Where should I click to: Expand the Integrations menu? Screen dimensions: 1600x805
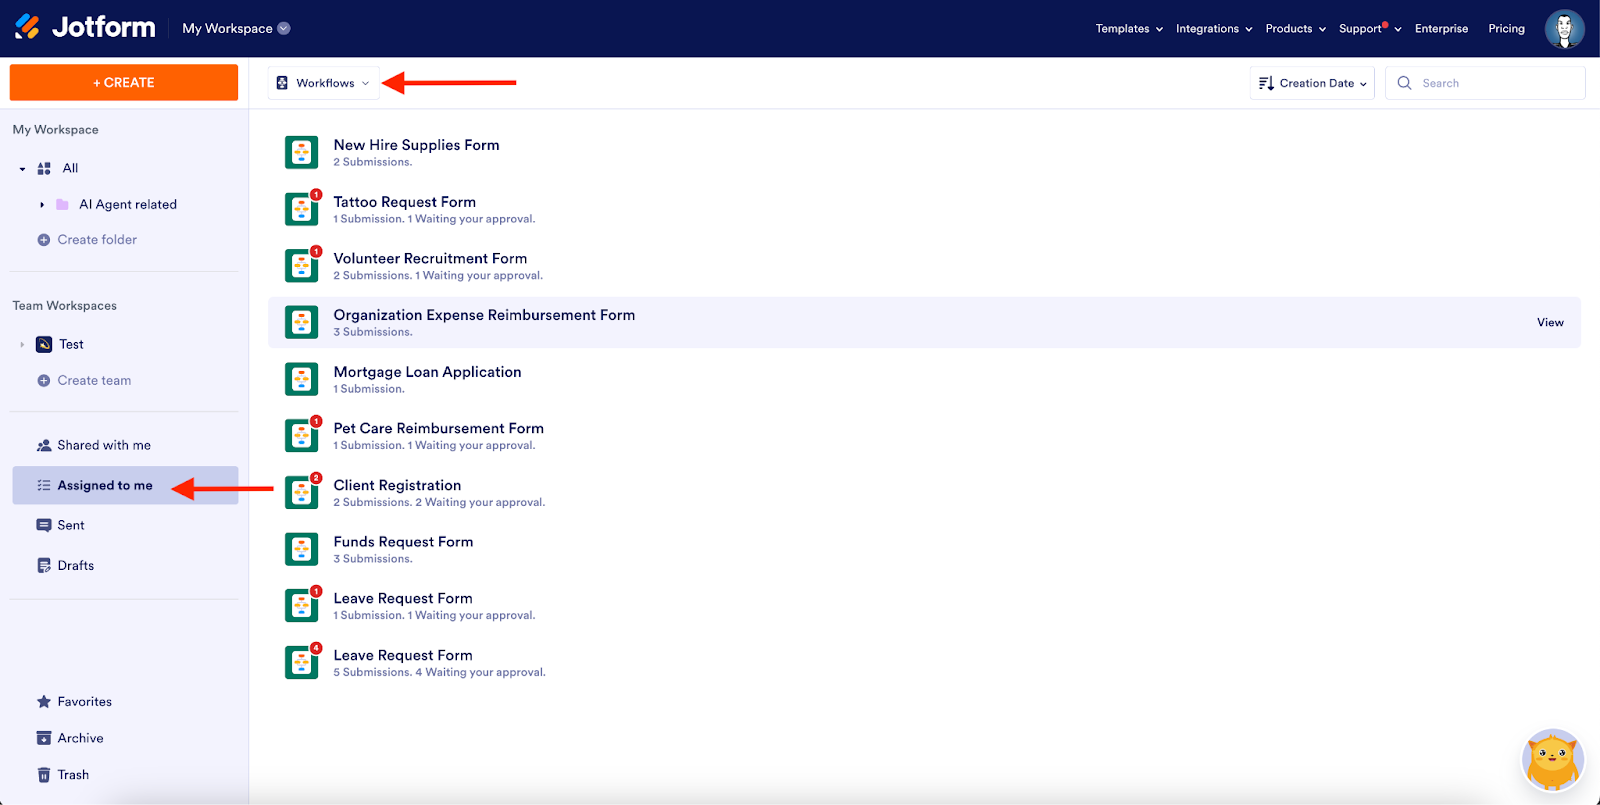(1214, 29)
